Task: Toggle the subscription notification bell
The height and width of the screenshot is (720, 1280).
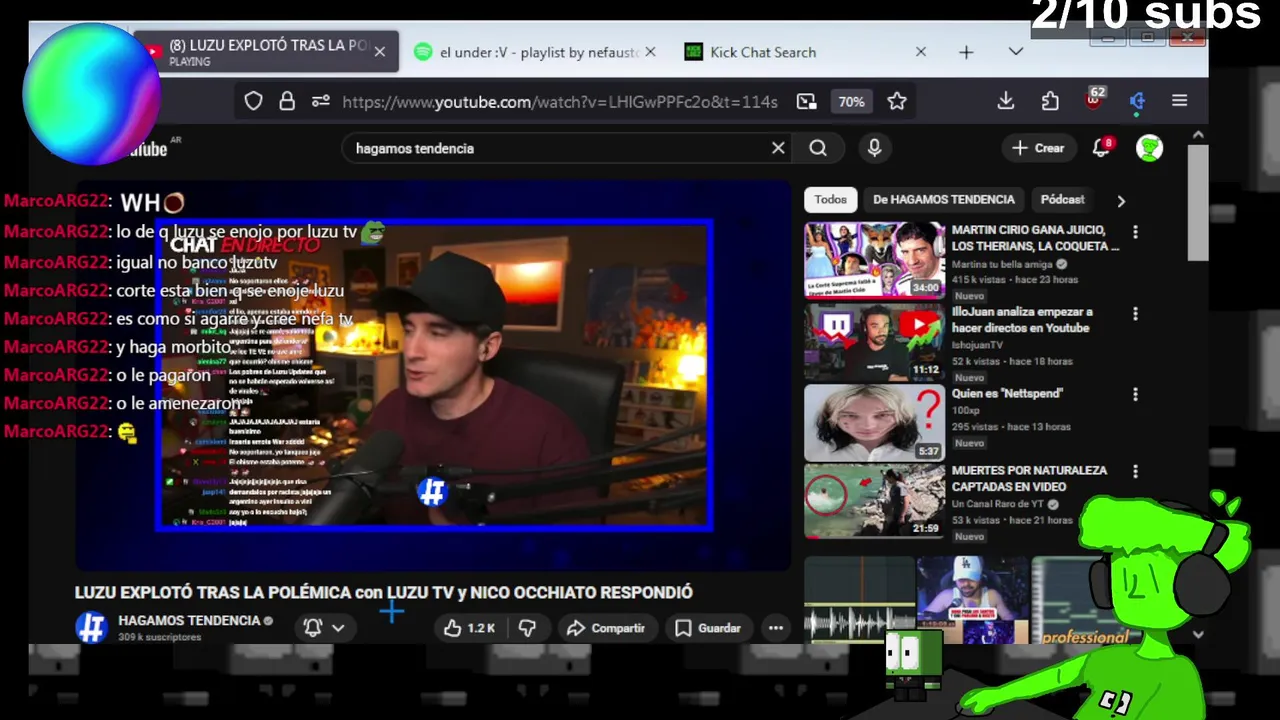Action: tap(312, 628)
